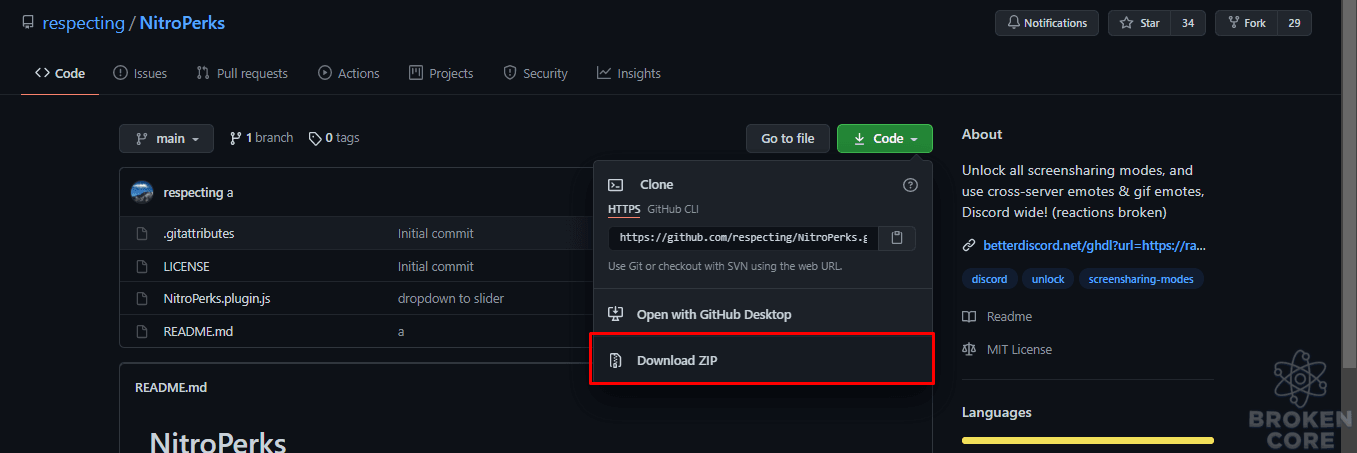
Task: Open the respecting commit author link
Action: point(194,193)
